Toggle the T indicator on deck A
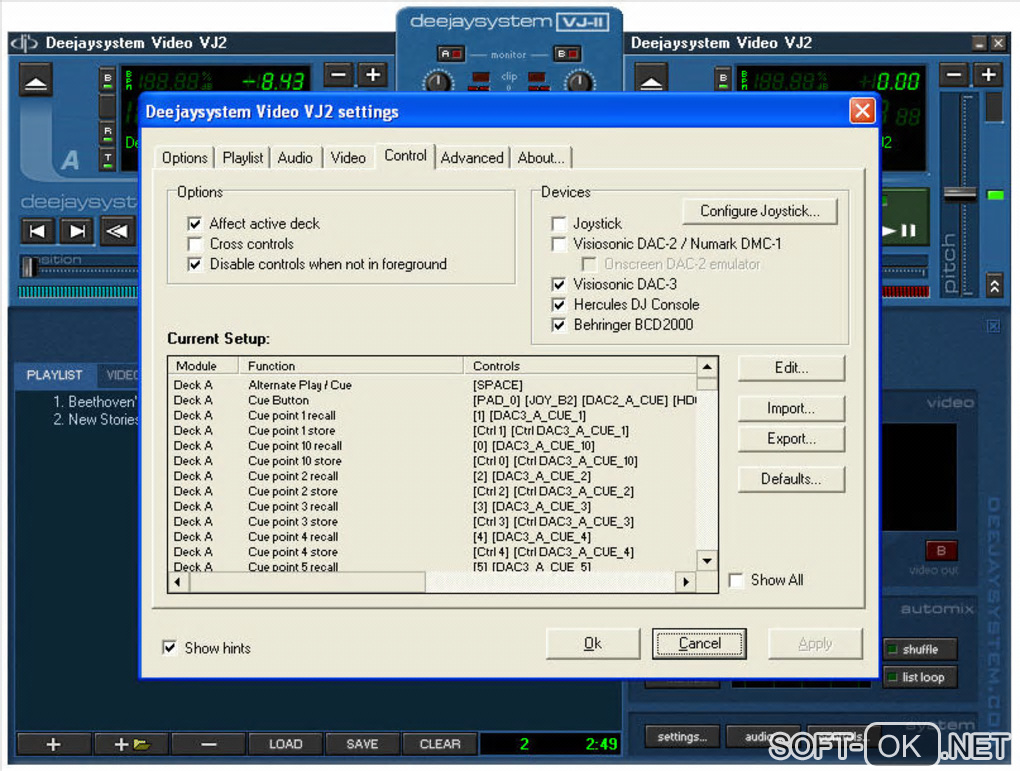The image size is (1020, 771). tap(107, 159)
